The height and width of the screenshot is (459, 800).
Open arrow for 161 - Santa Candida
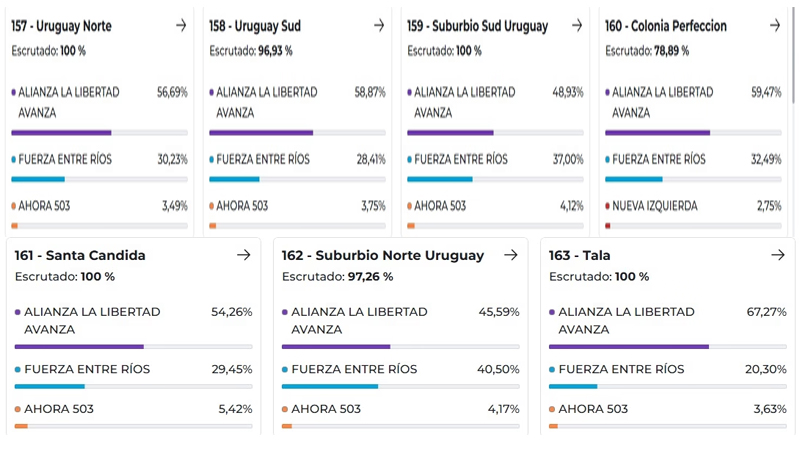(x=243, y=255)
